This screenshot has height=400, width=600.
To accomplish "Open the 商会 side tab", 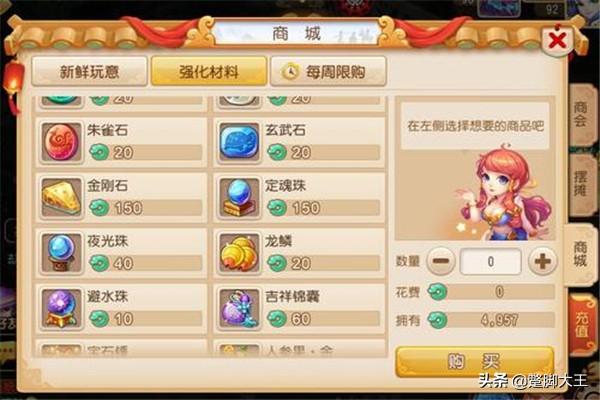I will (x=581, y=114).
